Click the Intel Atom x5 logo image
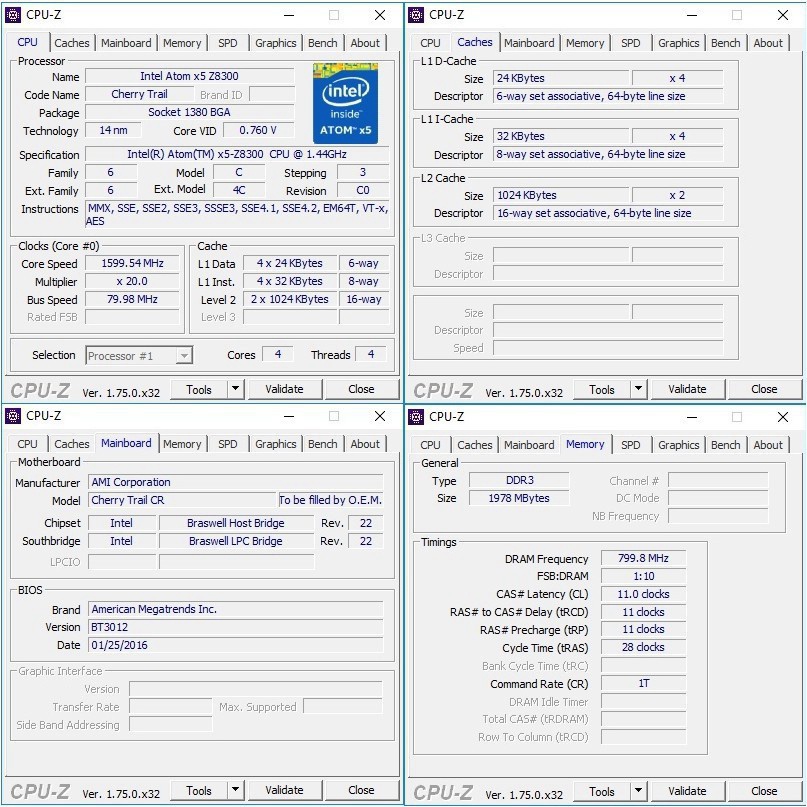The width and height of the screenshot is (807, 807). 345,101
